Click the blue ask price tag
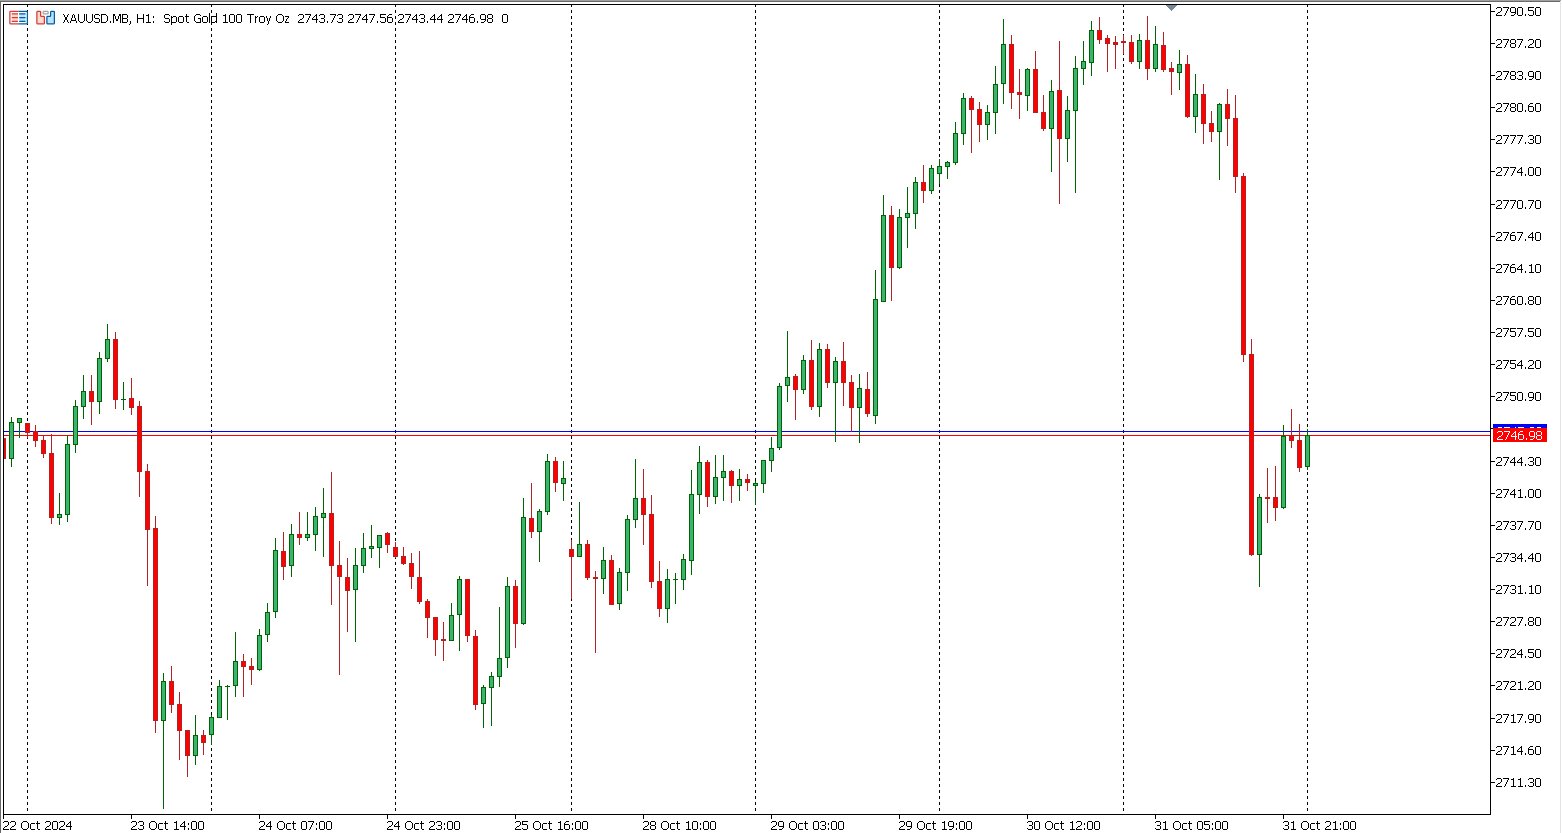This screenshot has width=1562, height=833. (1519, 427)
